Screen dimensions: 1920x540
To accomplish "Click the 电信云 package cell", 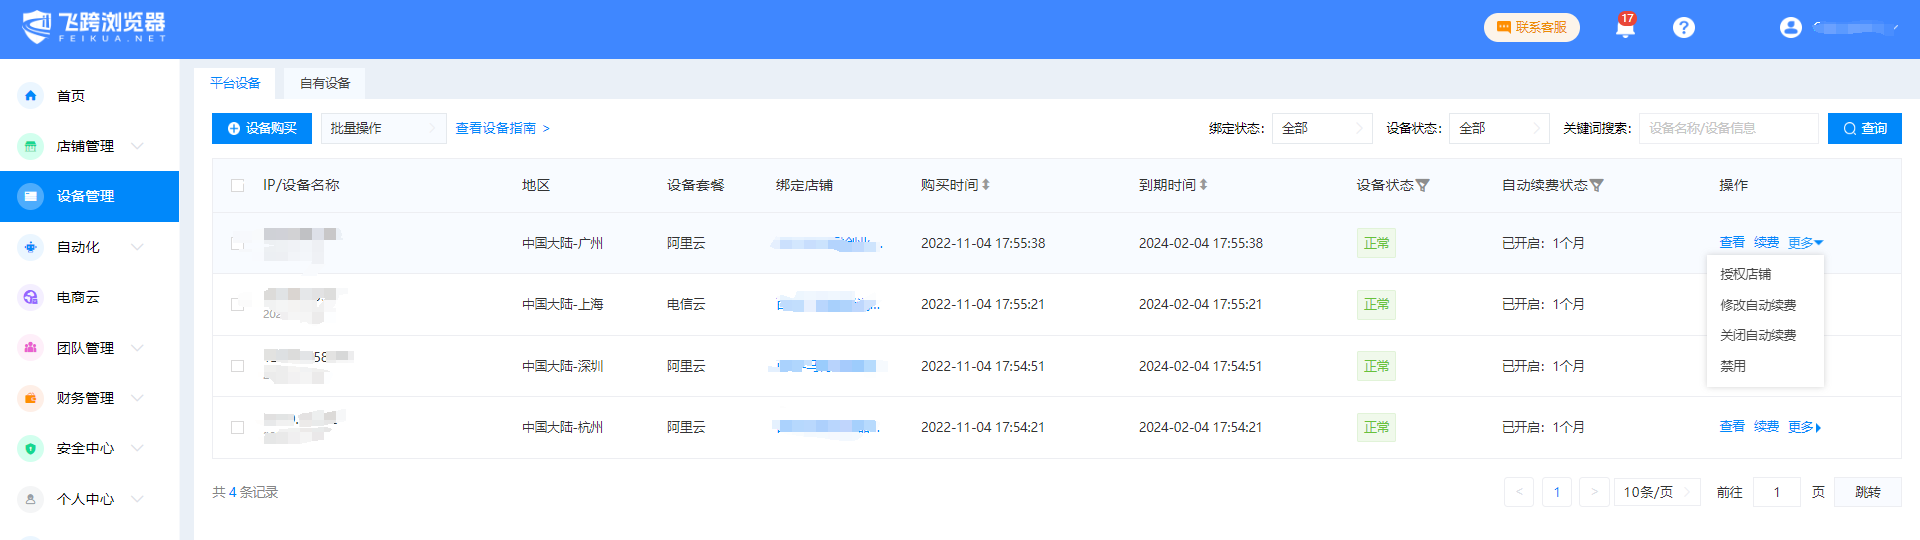I will click(x=686, y=304).
